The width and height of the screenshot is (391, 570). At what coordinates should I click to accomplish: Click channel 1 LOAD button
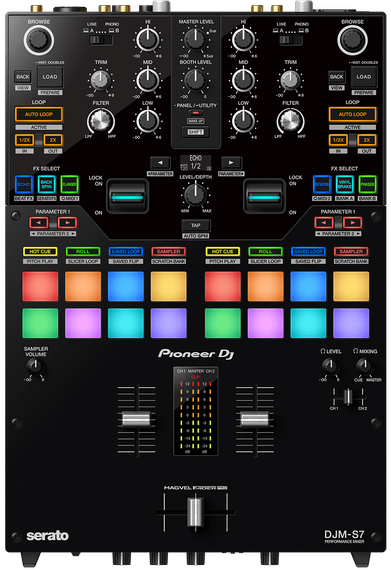tap(50, 77)
